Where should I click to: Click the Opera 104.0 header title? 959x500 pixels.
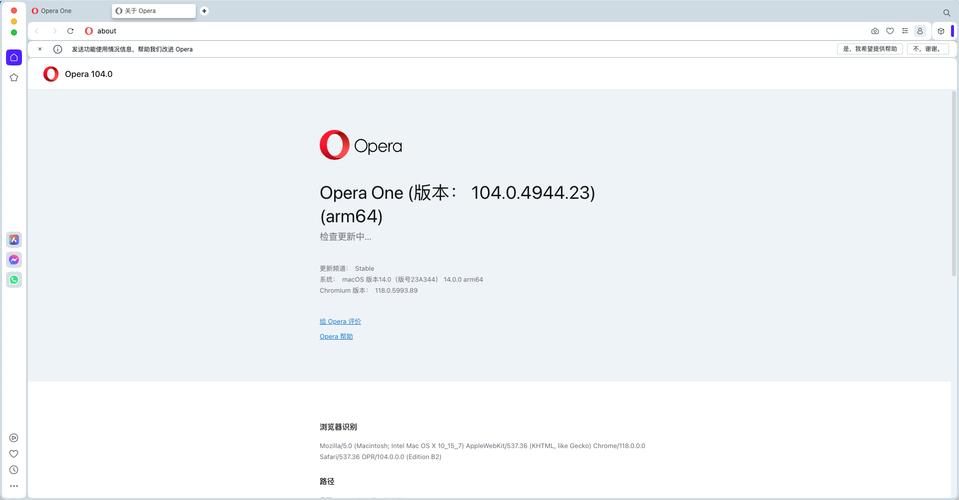pyautogui.click(x=89, y=74)
